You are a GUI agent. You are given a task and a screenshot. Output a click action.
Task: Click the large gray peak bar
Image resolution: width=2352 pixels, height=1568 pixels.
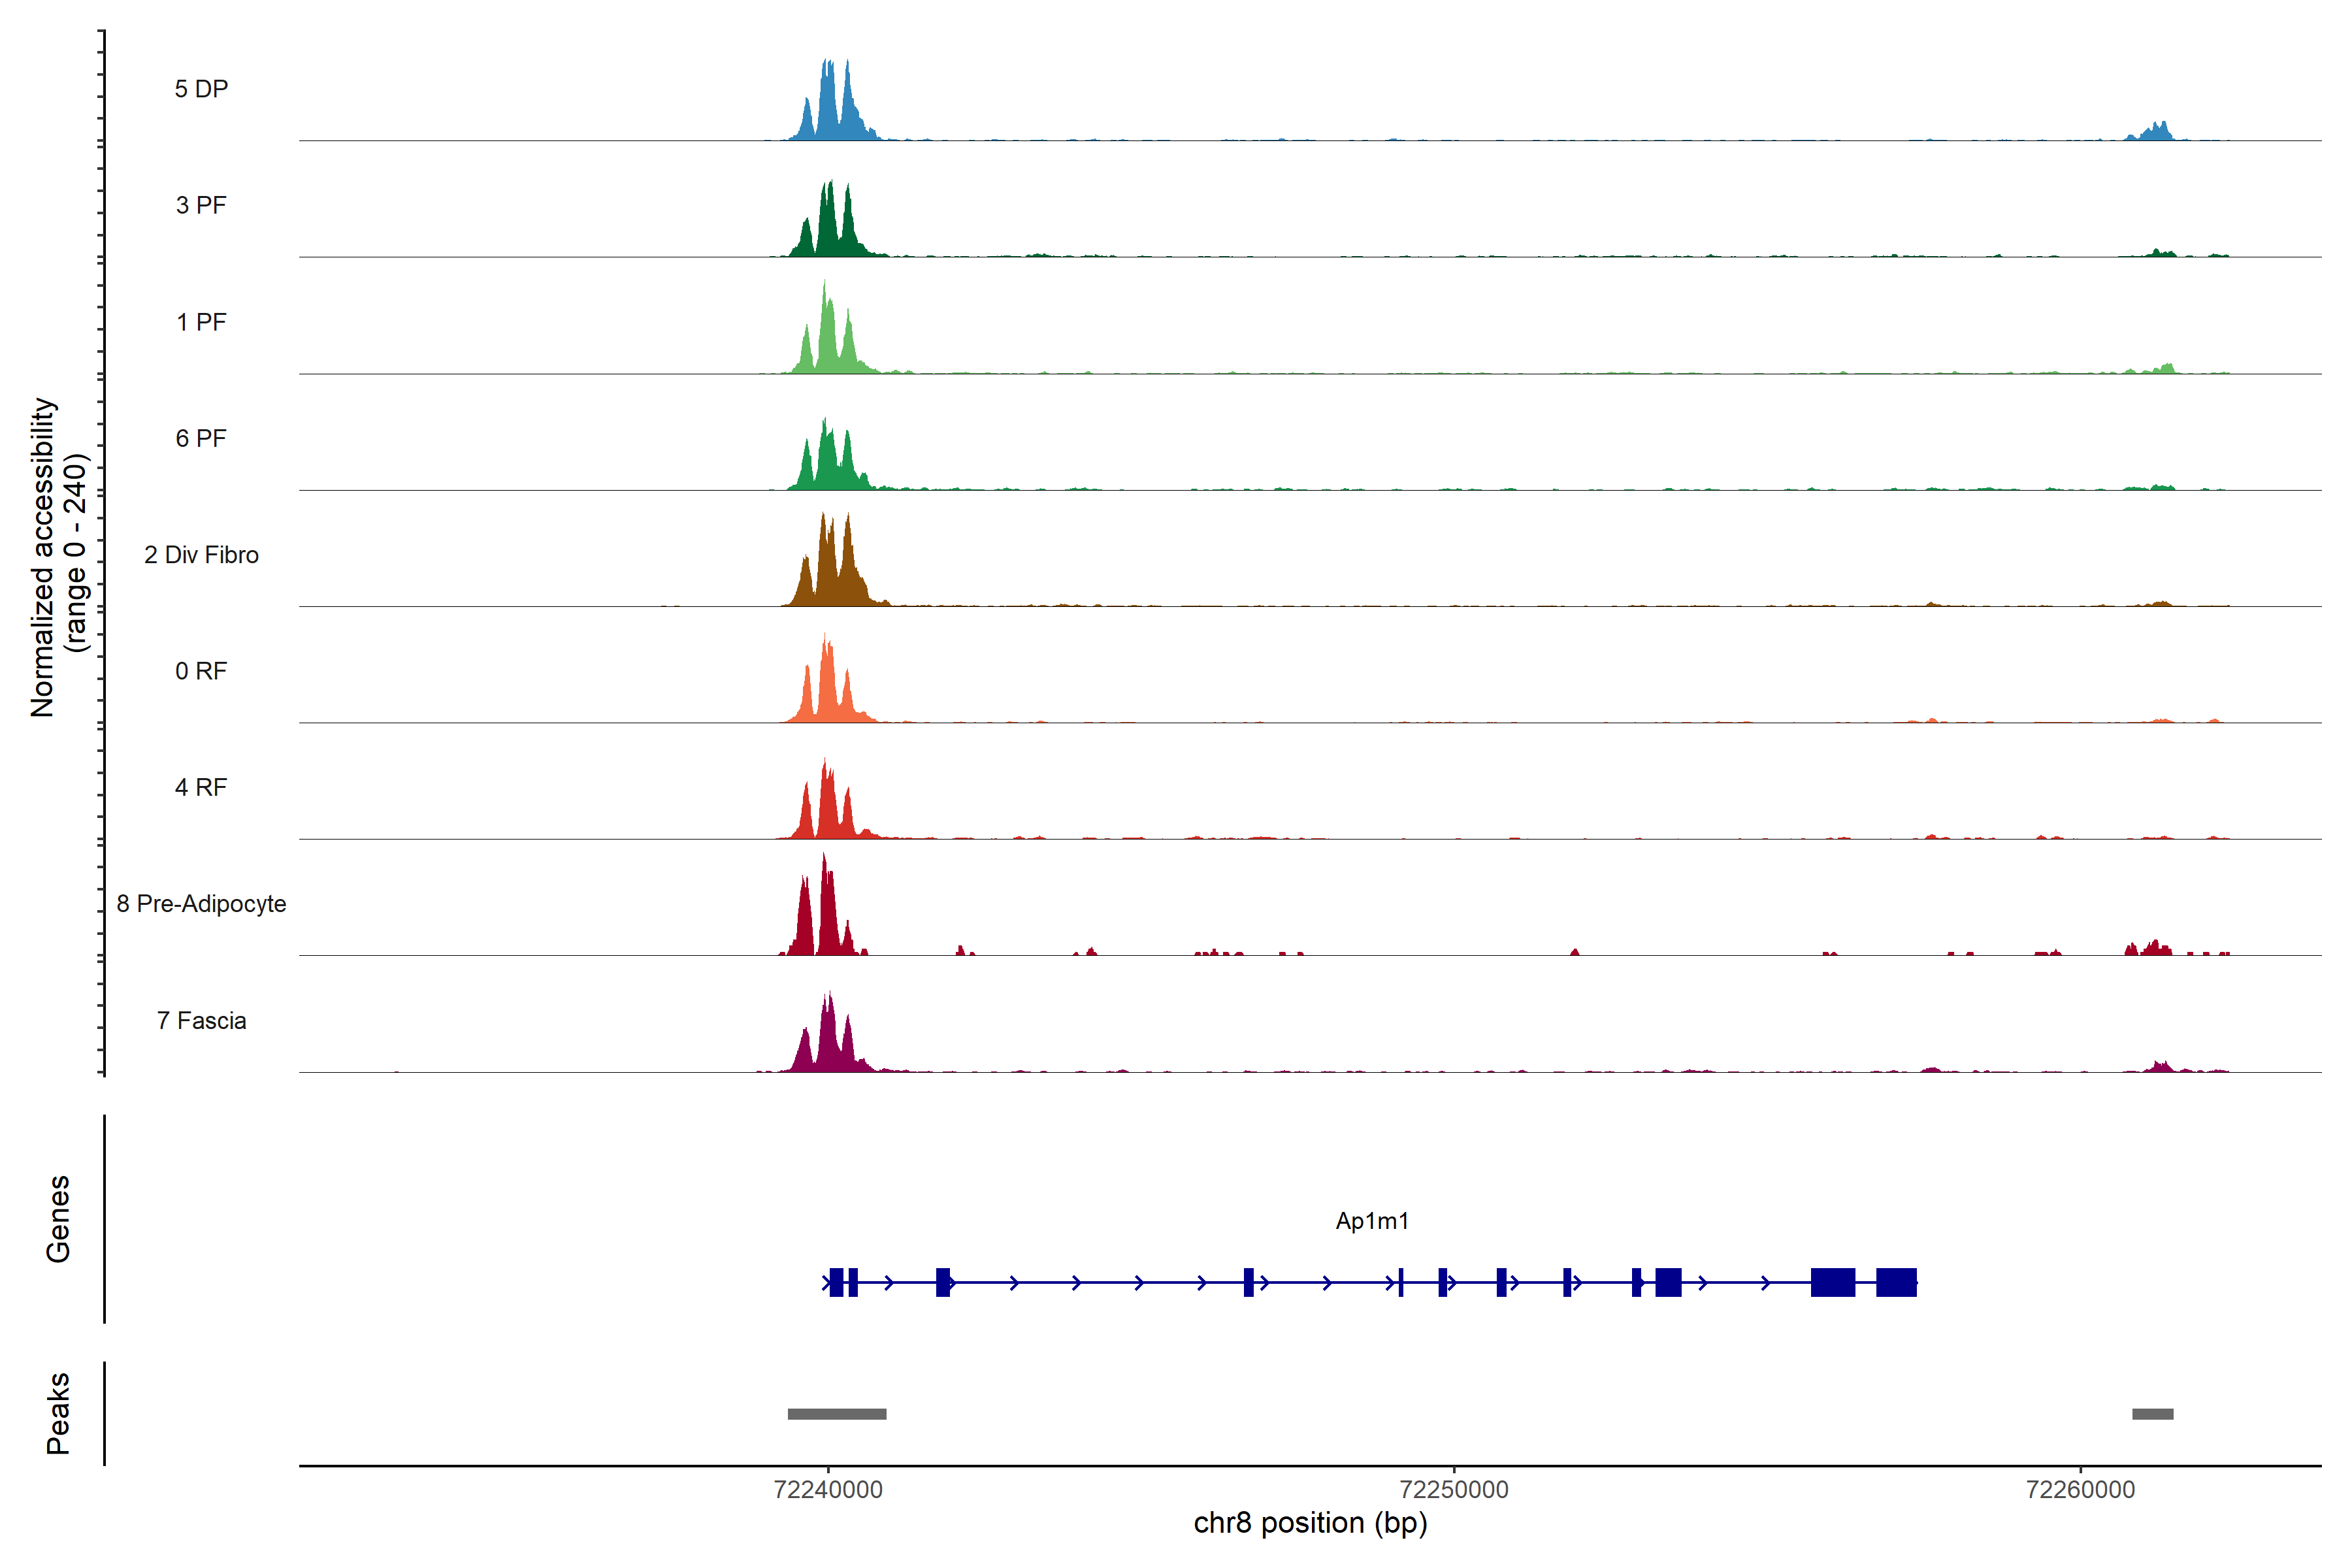(x=837, y=1414)
